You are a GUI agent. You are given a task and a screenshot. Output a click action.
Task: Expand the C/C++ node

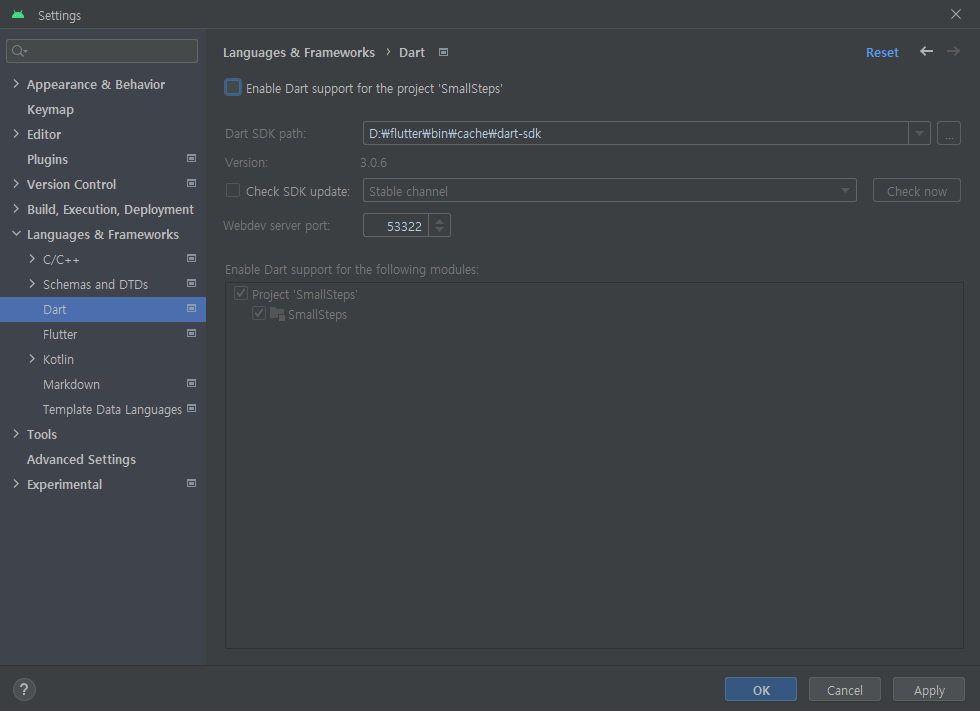[x=32, y=259]
